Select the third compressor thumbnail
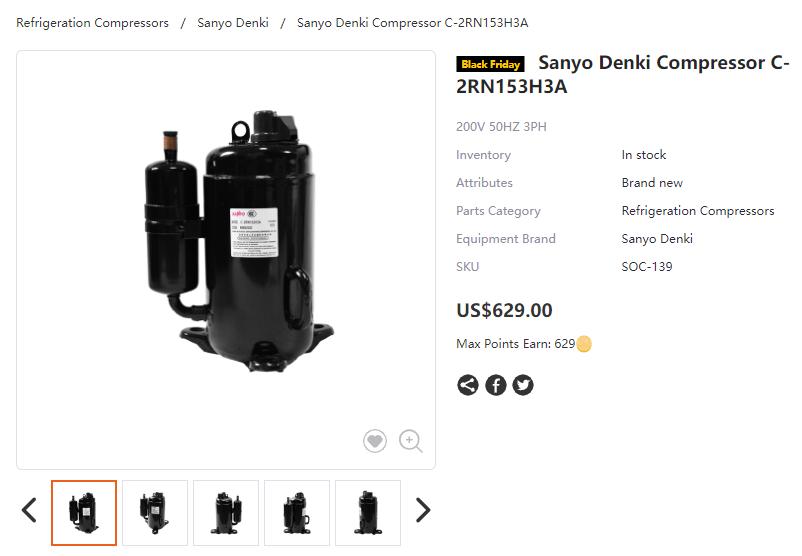This screenshot has height=556, width=802. [226, 513]
